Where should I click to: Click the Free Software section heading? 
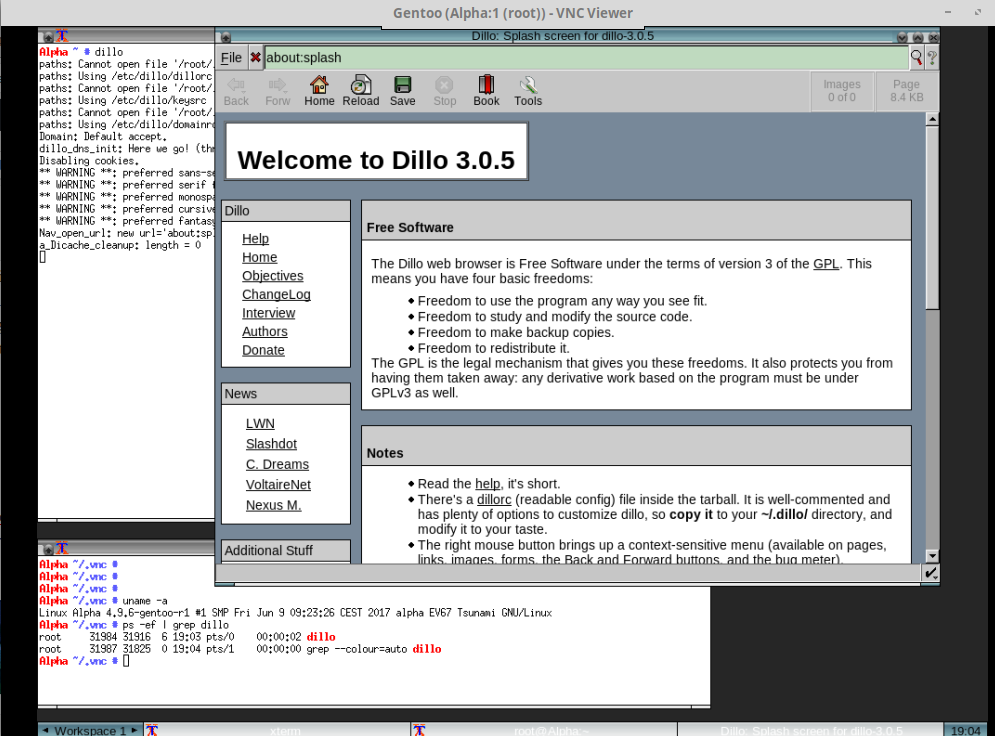[x=410, y=228]
